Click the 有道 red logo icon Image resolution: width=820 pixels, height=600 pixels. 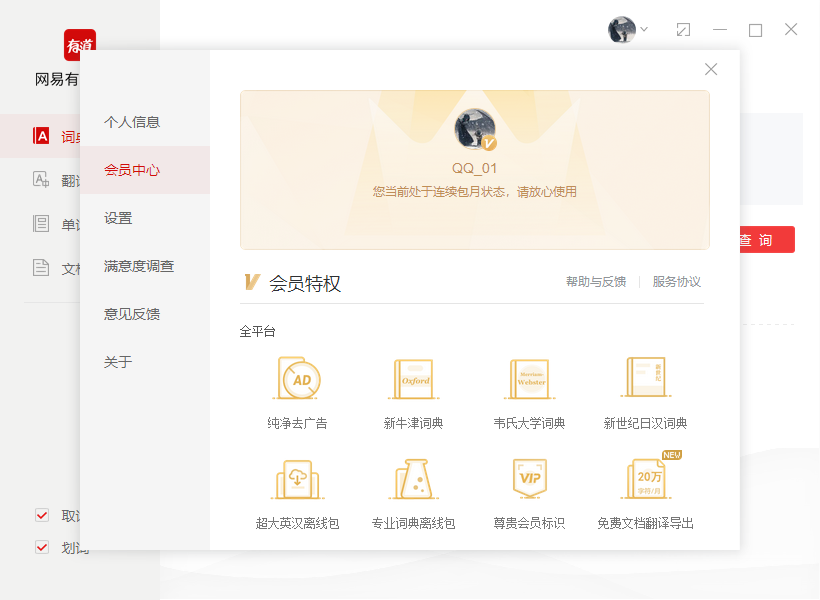coord(80,44)
